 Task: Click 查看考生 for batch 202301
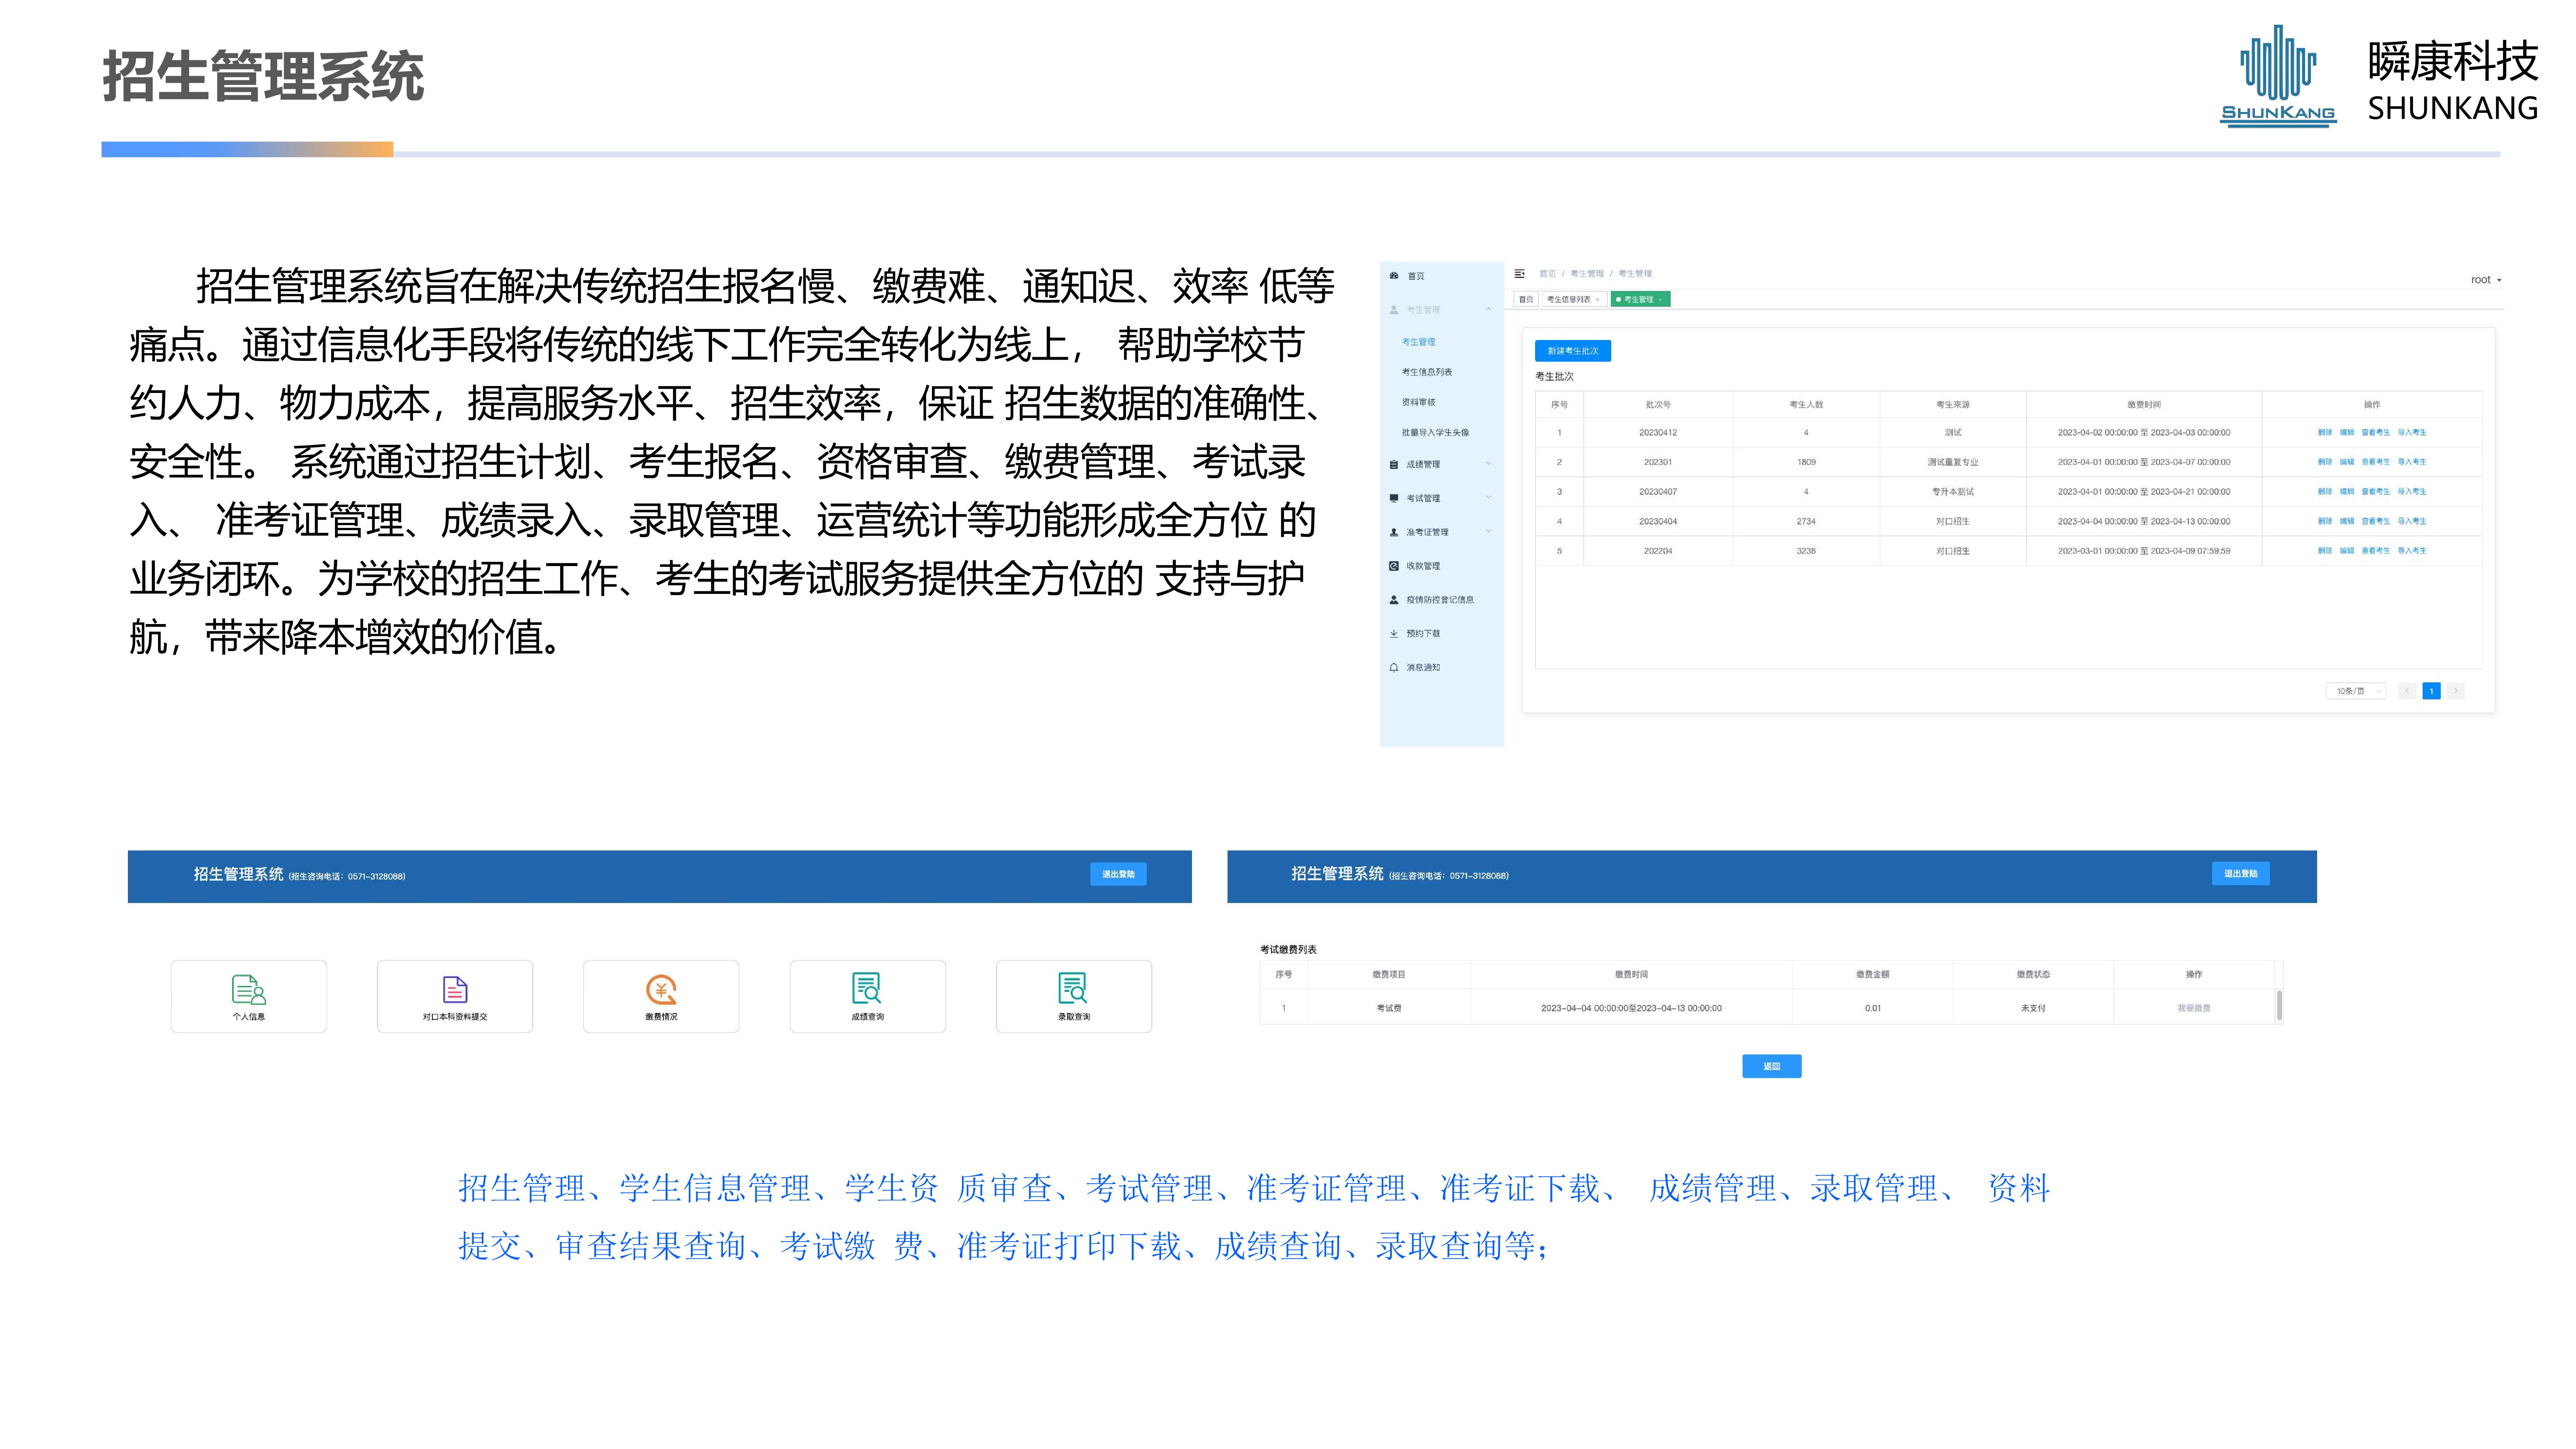click(2375, 462)
